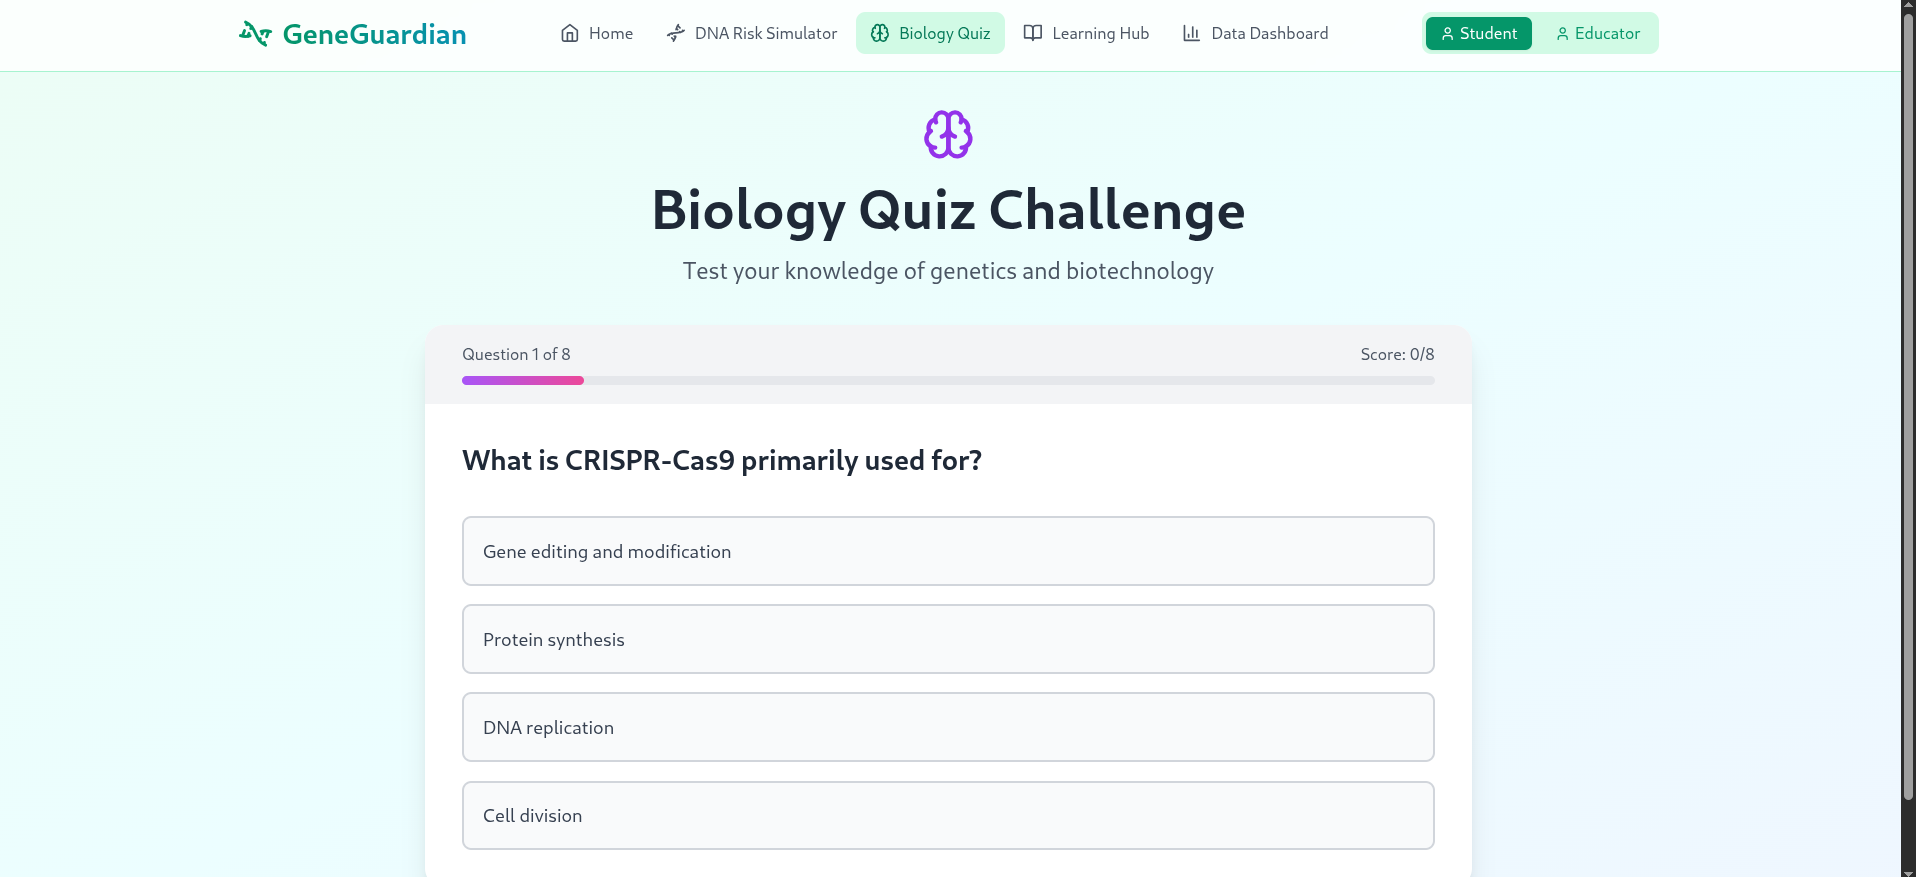
Task: Pick the DNA replication option
Action: (x=948, y=727)
